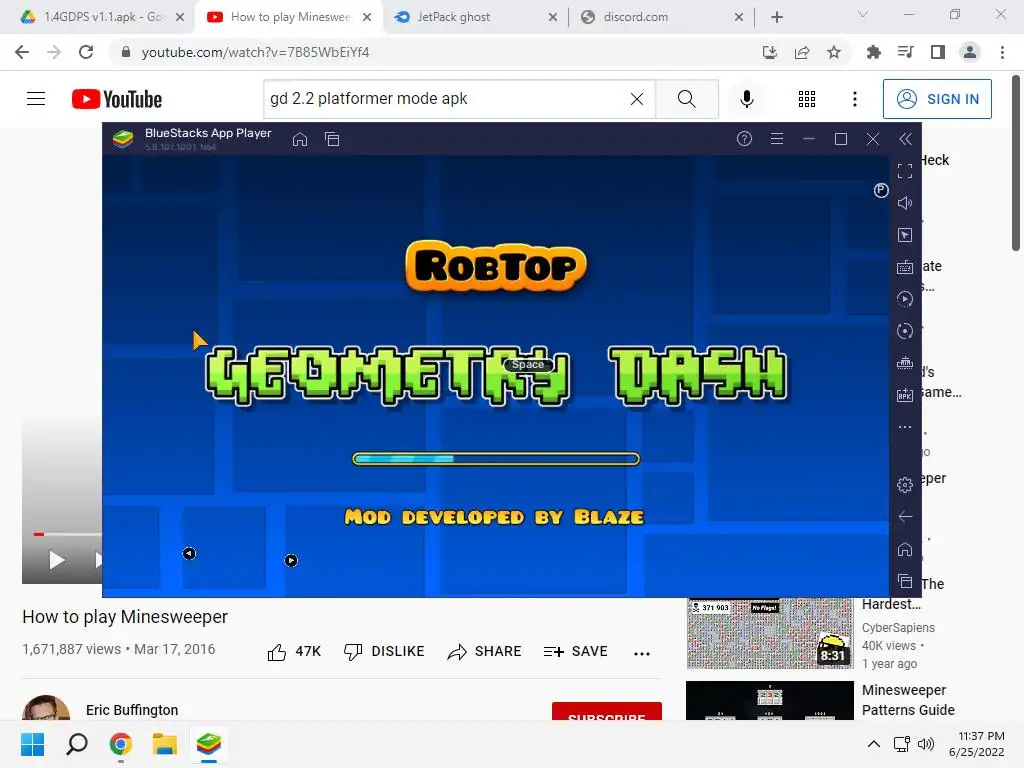1024x768 pixels.
Task: Clear YouTube search query with X
Action: (x=637, y=99)
